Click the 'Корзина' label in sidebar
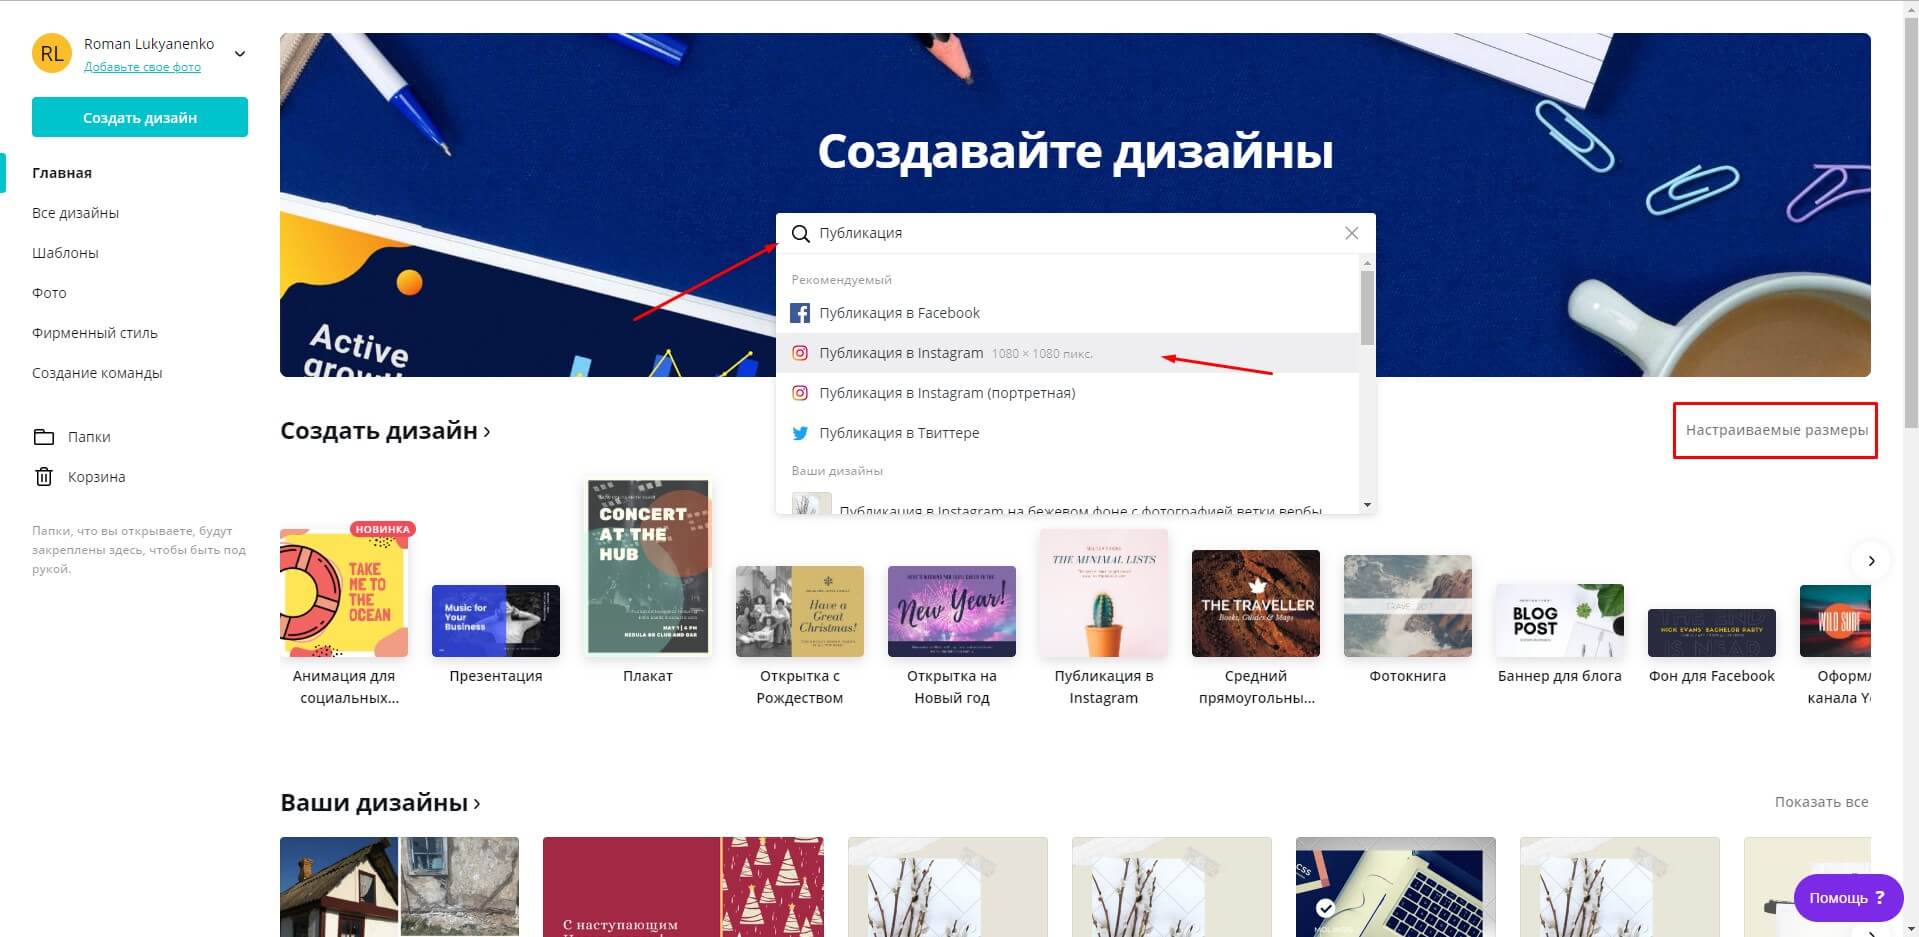The image size is (1919, 937). point(96,477)
